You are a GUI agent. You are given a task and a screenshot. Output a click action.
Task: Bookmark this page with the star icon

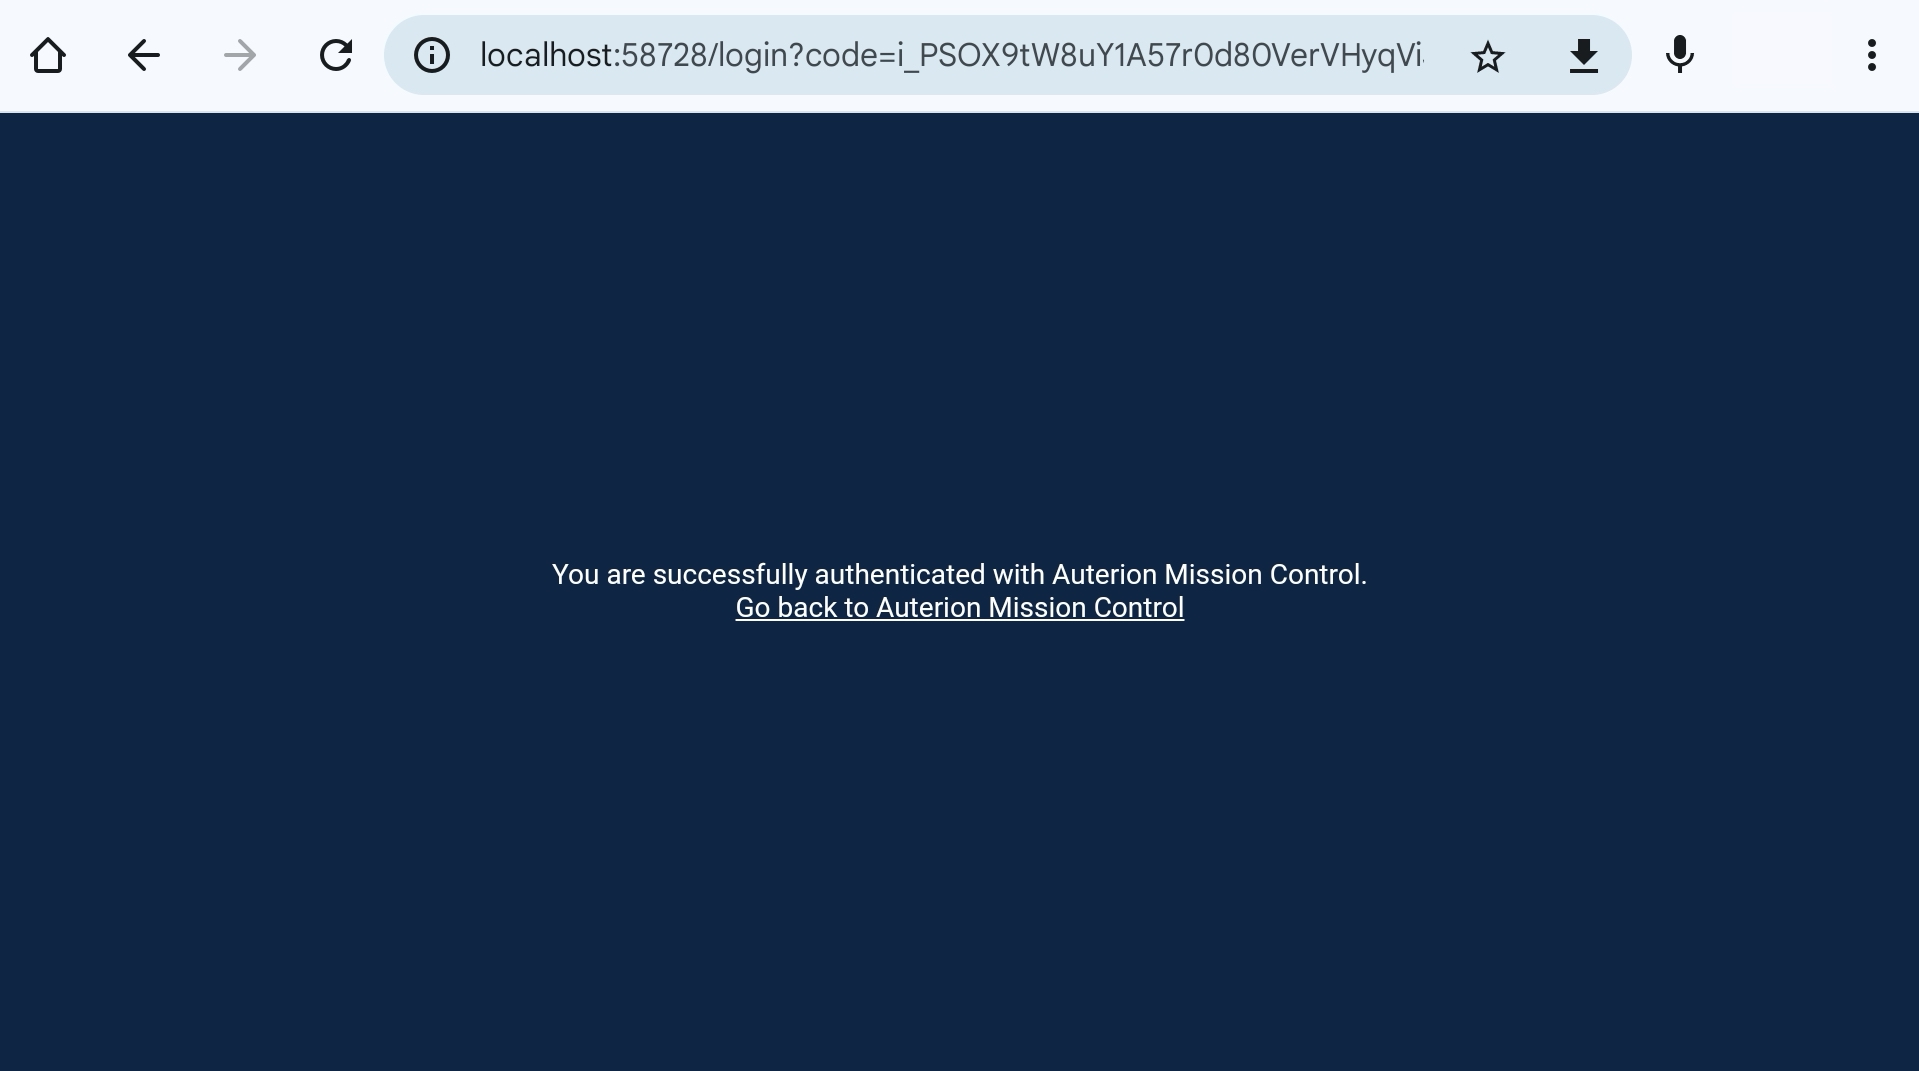(x=1488, y=56)
